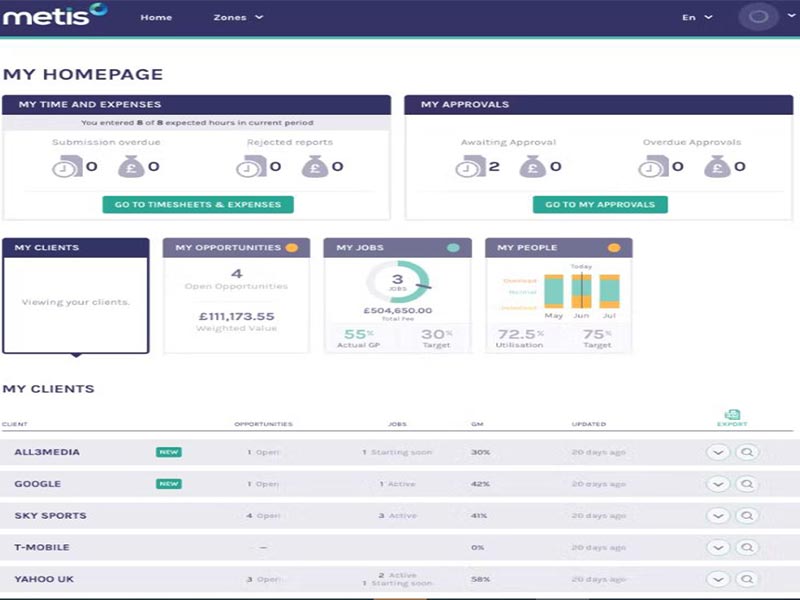This screenshot has width=800, height=600.
Task: Expand the Zones dropdown menu
Action: point(238,17)
